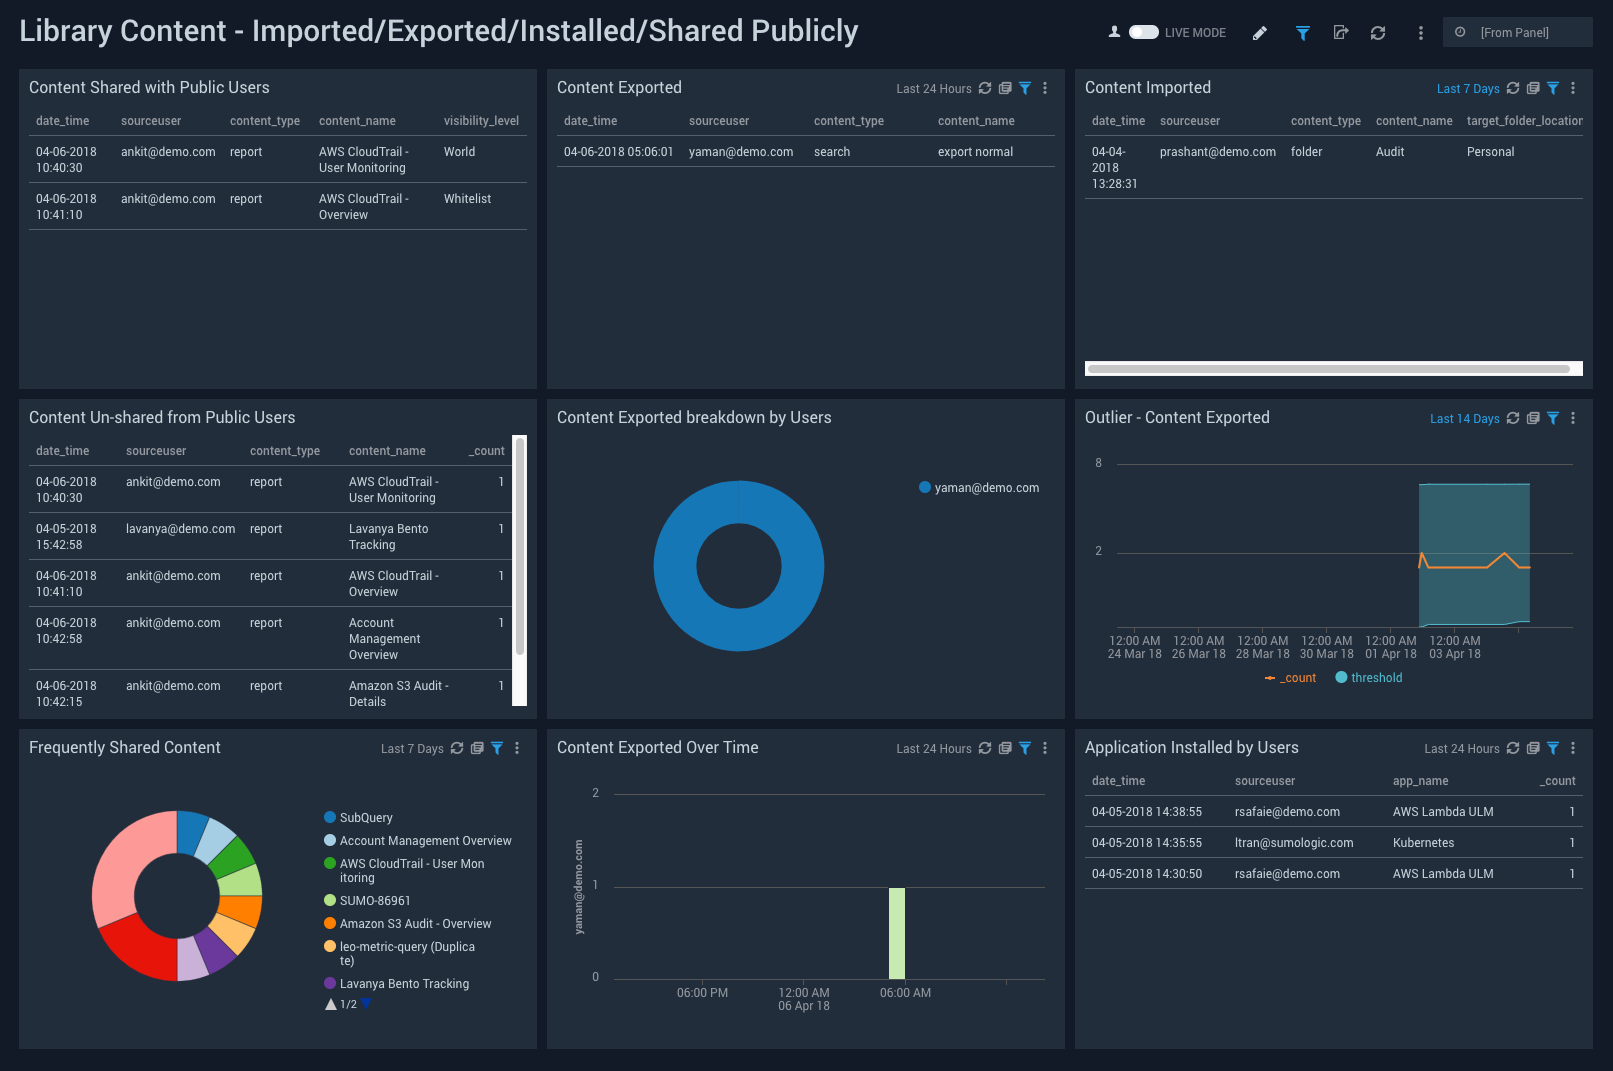Sort by visibility_level column header

point(481,121)
